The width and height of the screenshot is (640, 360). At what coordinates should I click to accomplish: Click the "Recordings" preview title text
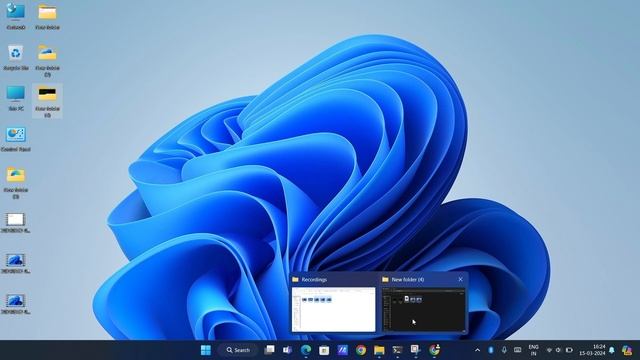(314, 280)
